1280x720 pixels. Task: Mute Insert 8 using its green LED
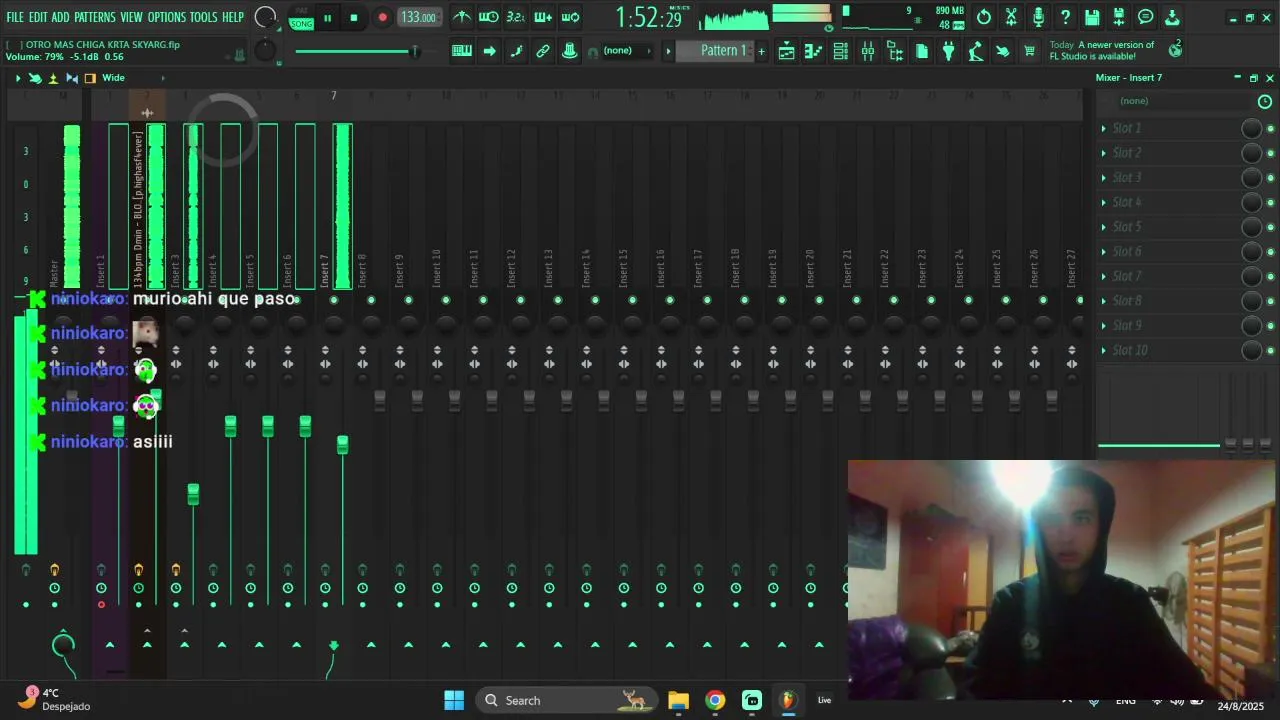tap(371, 300)
